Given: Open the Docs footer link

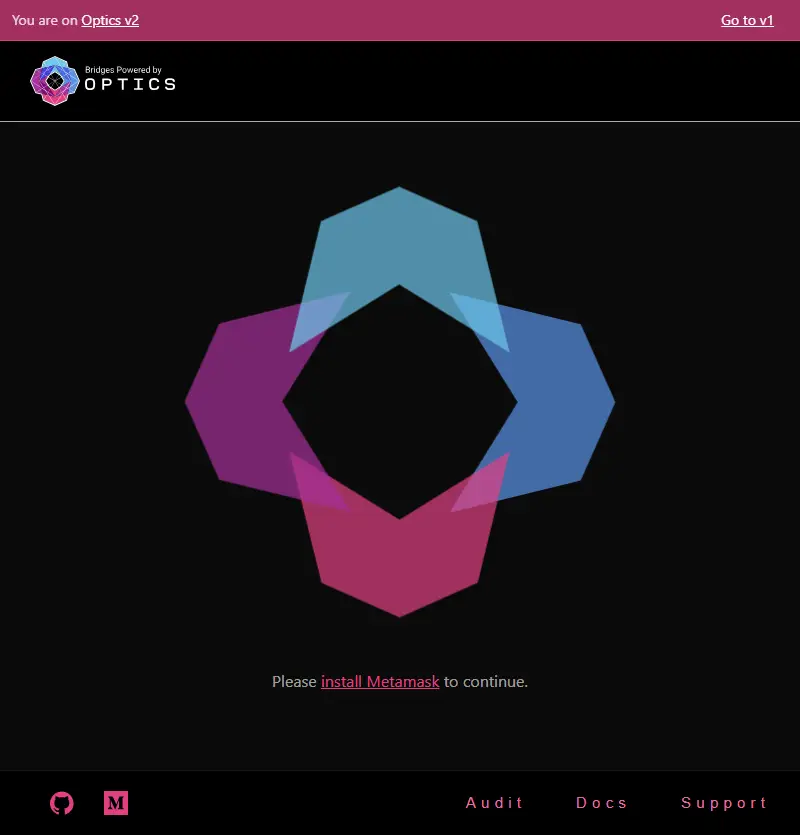Looking at the screenshot, I should click(601, 803).
